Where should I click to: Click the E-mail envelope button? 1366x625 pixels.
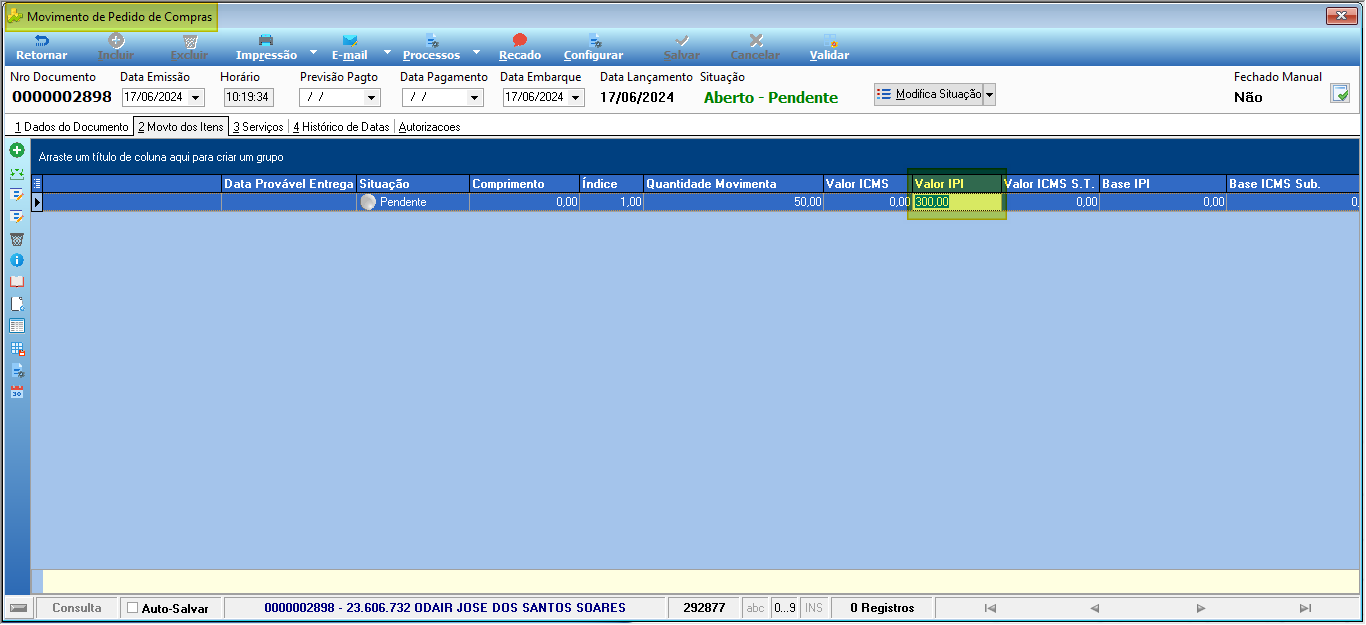[350, 47]
